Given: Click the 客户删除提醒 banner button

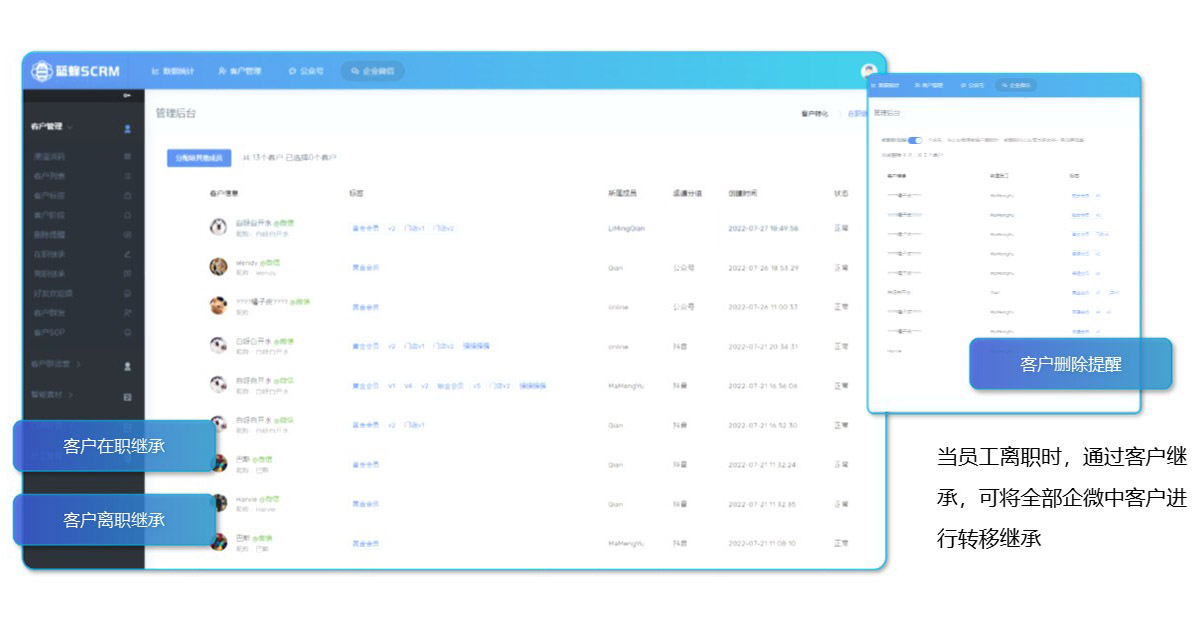Looking at the screenshot, I should pyautogui.click(x=1070, y=364).
